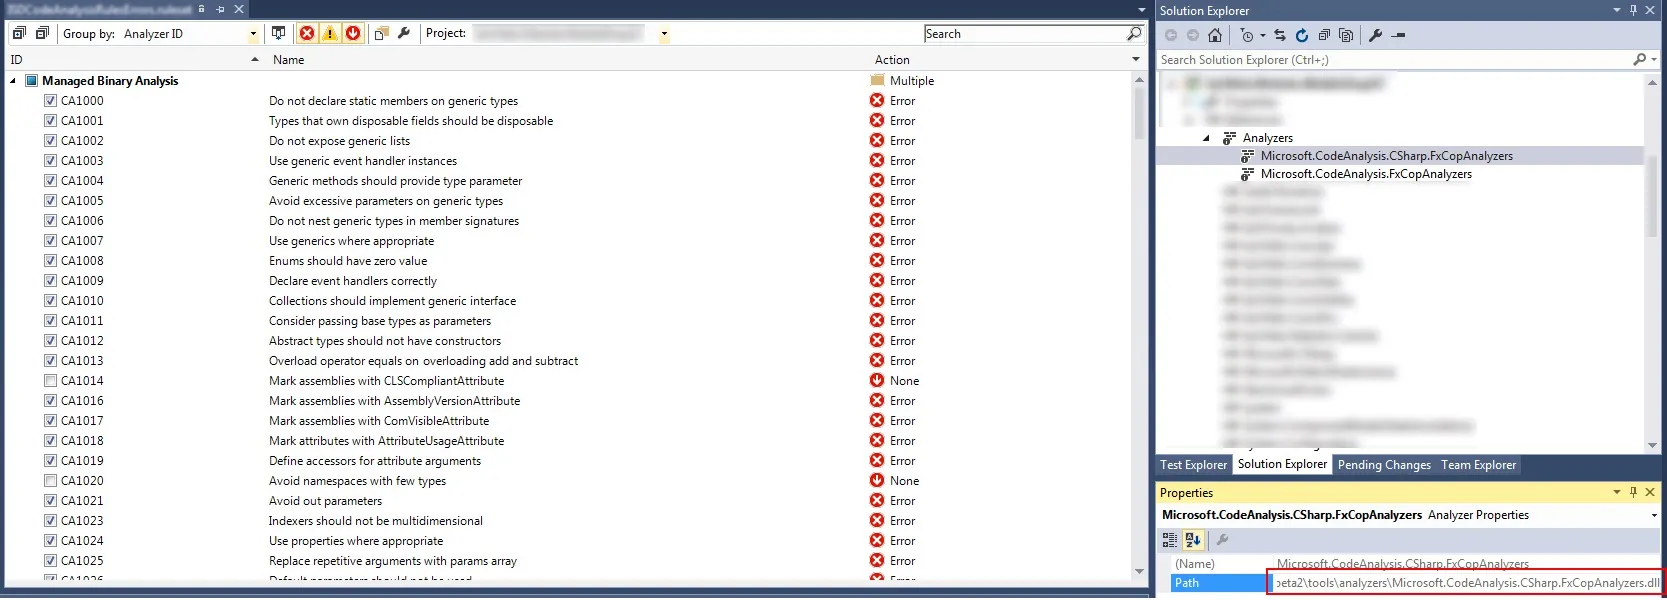Uncheck the CA1000 rule checkbox

50,100
